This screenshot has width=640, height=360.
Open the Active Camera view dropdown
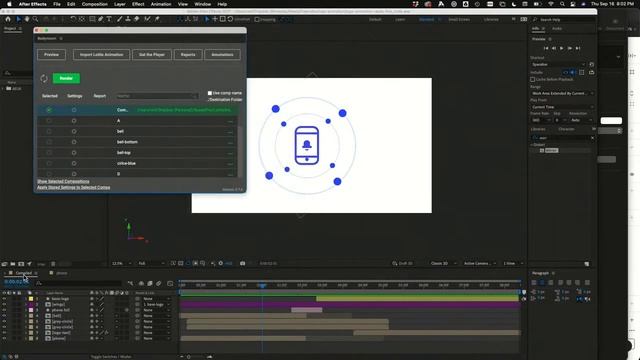(x=479, y=264)
